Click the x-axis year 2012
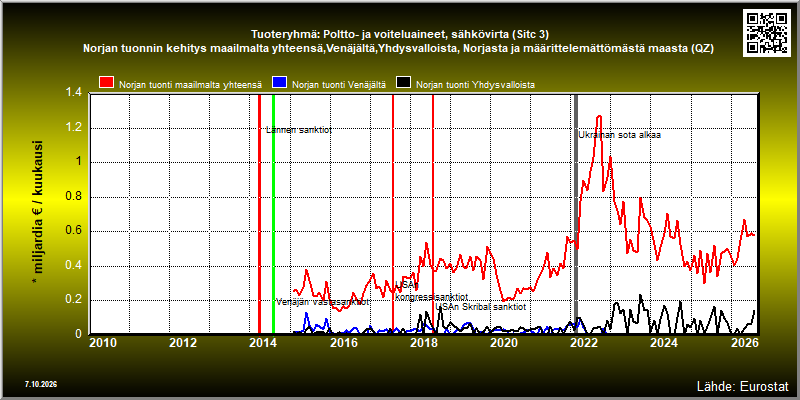800x400 pixels. click(x=184, y=343)
